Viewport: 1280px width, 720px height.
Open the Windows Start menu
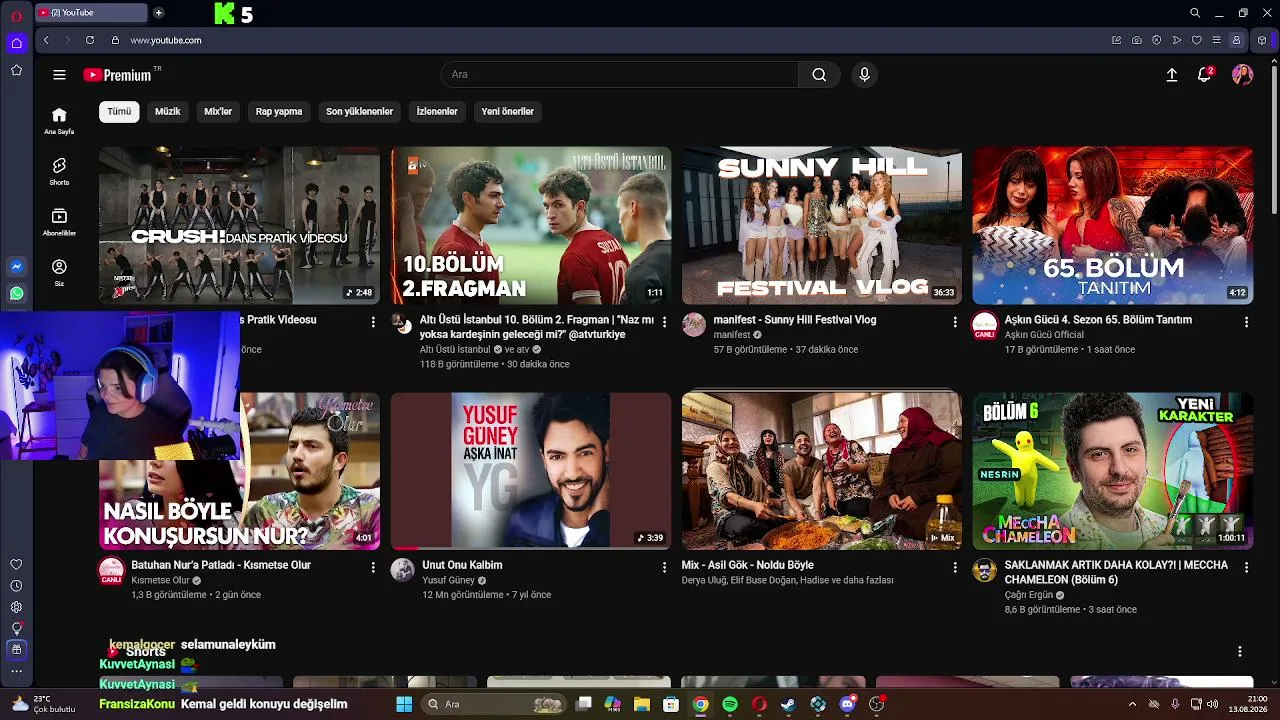(x=404, y=705)
